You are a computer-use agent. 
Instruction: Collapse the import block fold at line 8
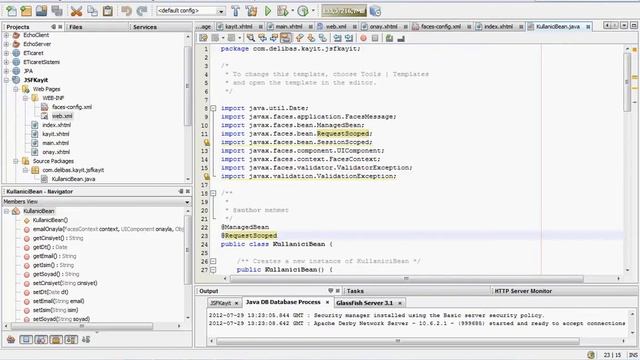pos(213,108)
